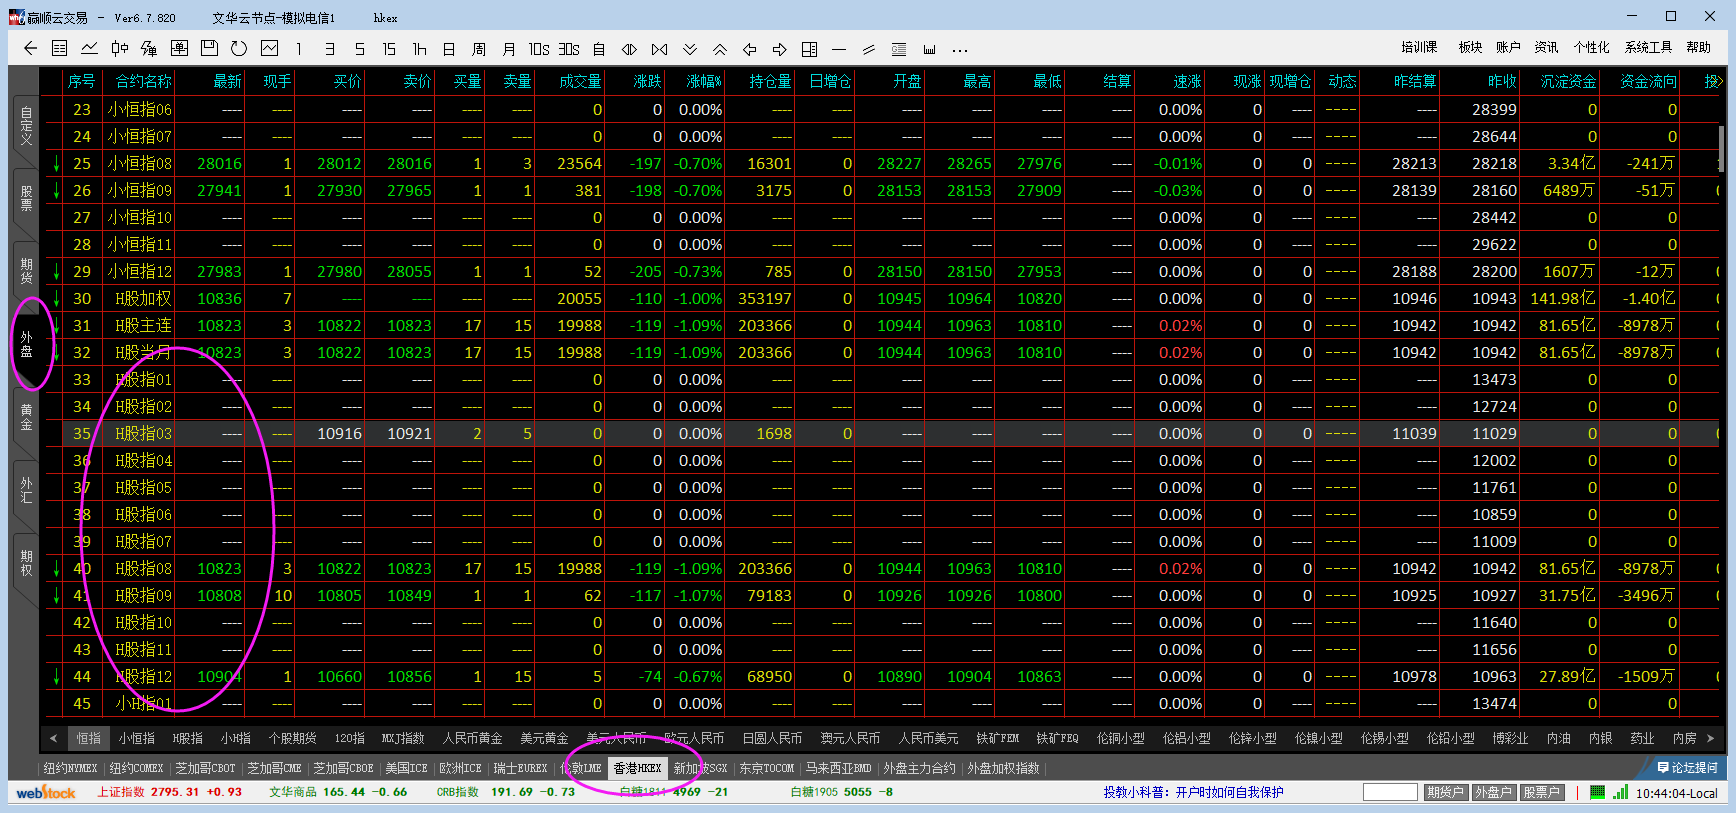Click the split-window layout icon

(809, 48)
